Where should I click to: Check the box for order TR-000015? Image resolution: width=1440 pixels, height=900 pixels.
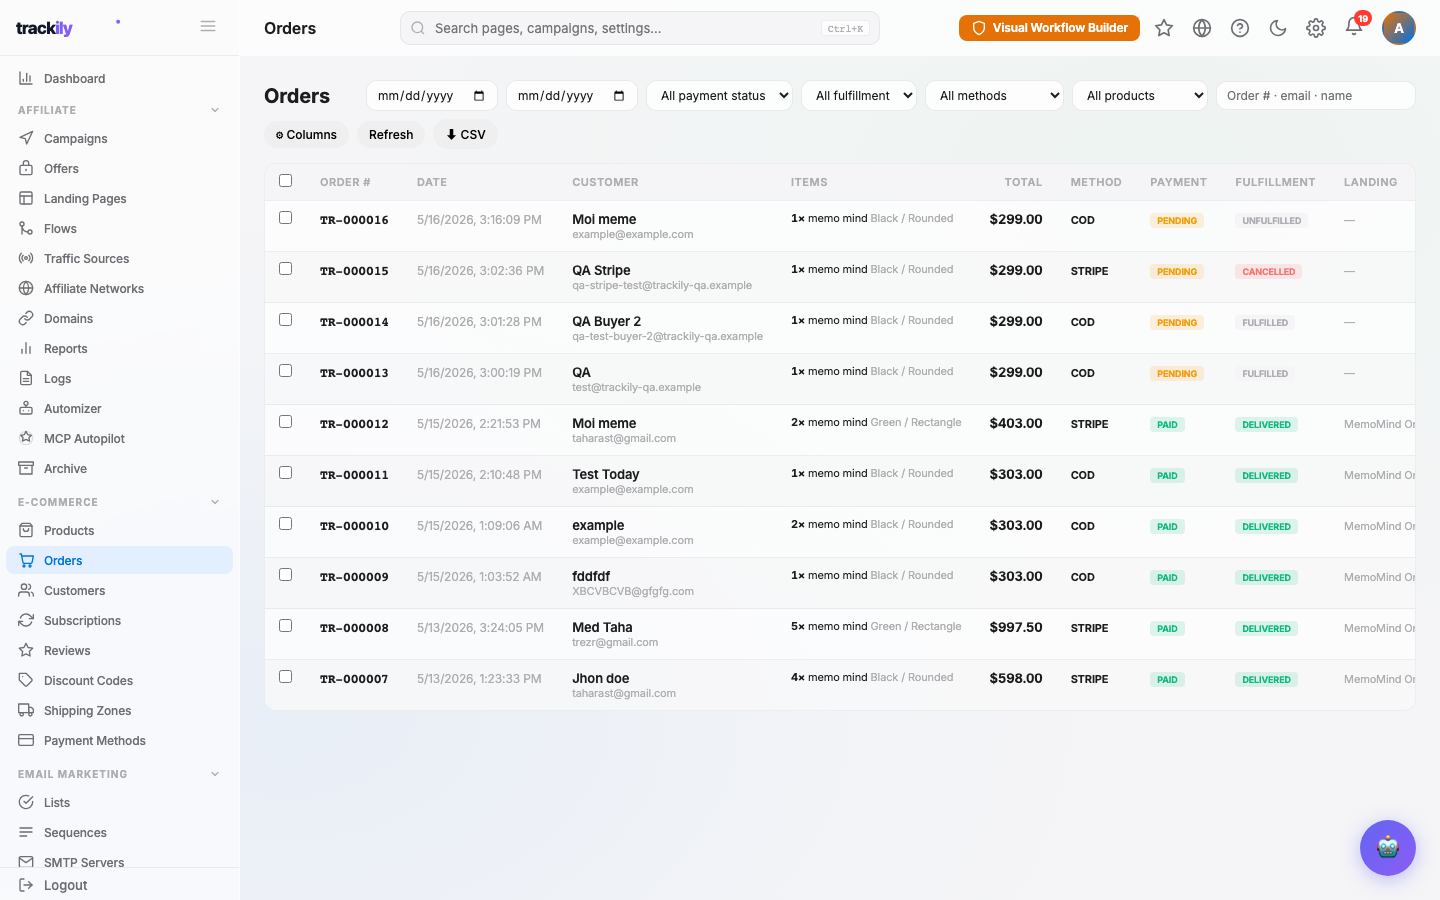285,269
